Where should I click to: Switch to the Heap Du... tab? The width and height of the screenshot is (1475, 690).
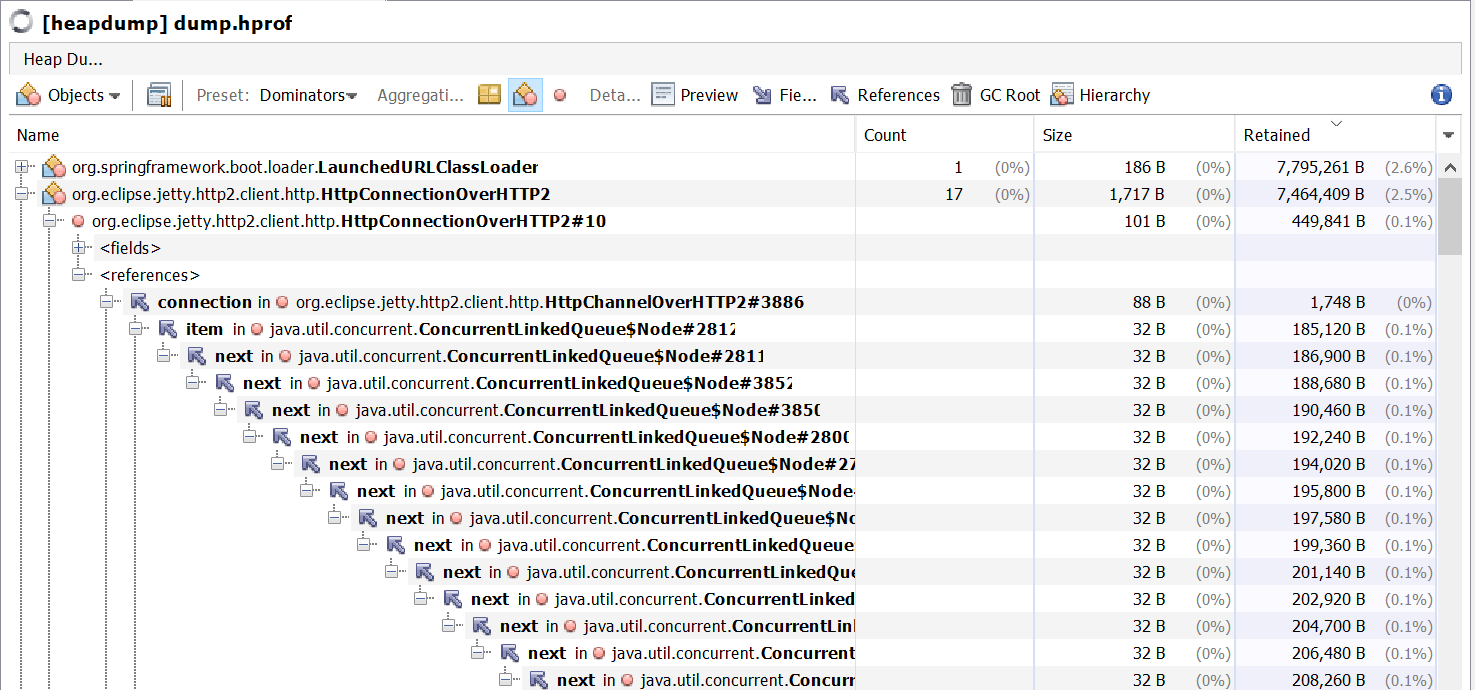pyautogui.click(x=63, y=59)
